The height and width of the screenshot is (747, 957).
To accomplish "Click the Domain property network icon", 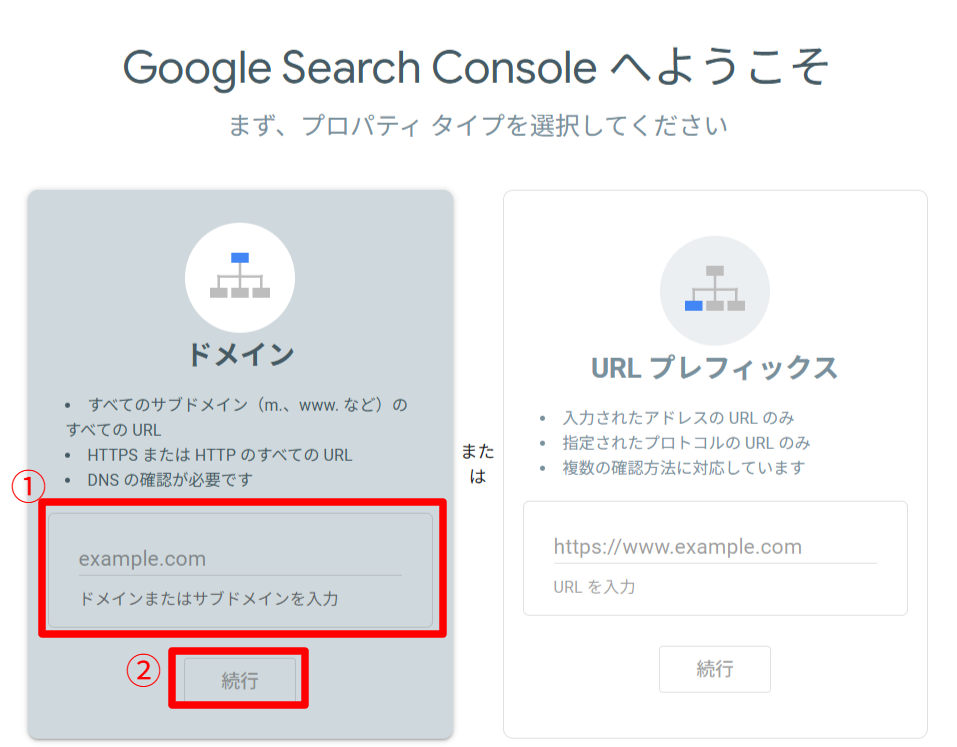I will 240,277.
